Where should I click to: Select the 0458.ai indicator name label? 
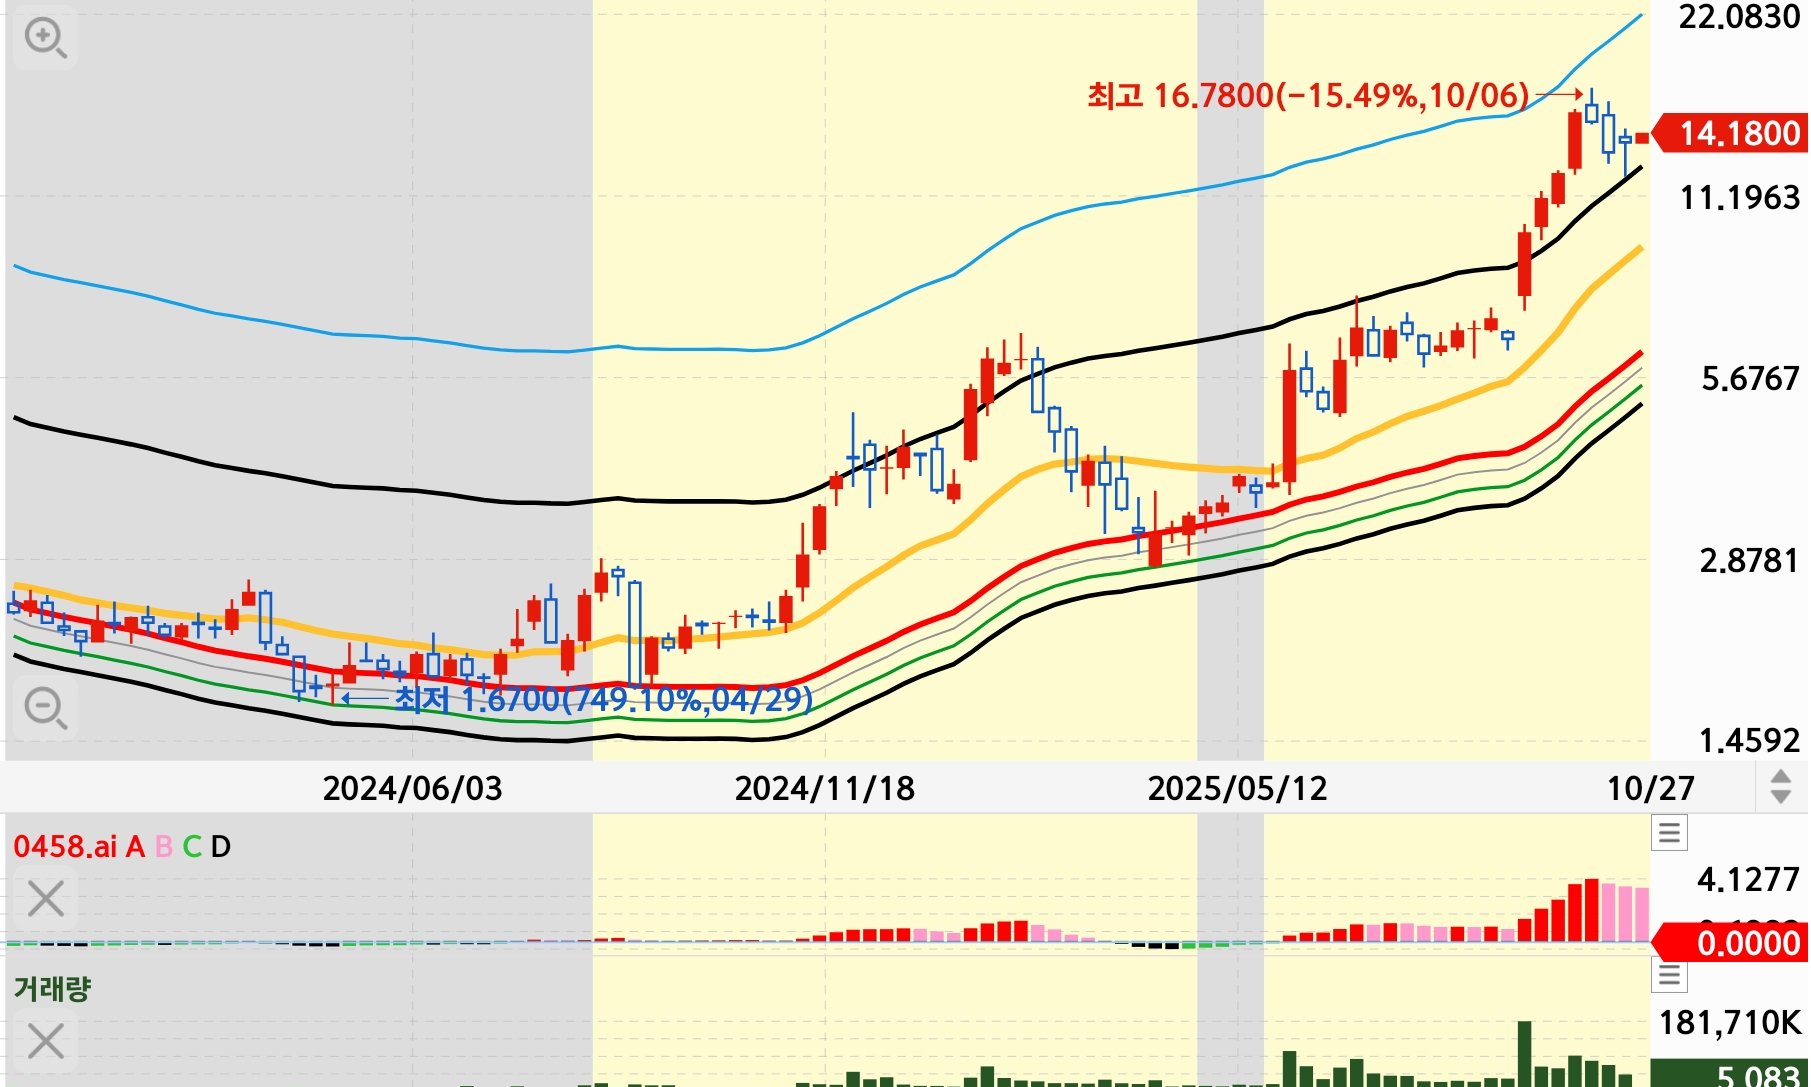65,847
